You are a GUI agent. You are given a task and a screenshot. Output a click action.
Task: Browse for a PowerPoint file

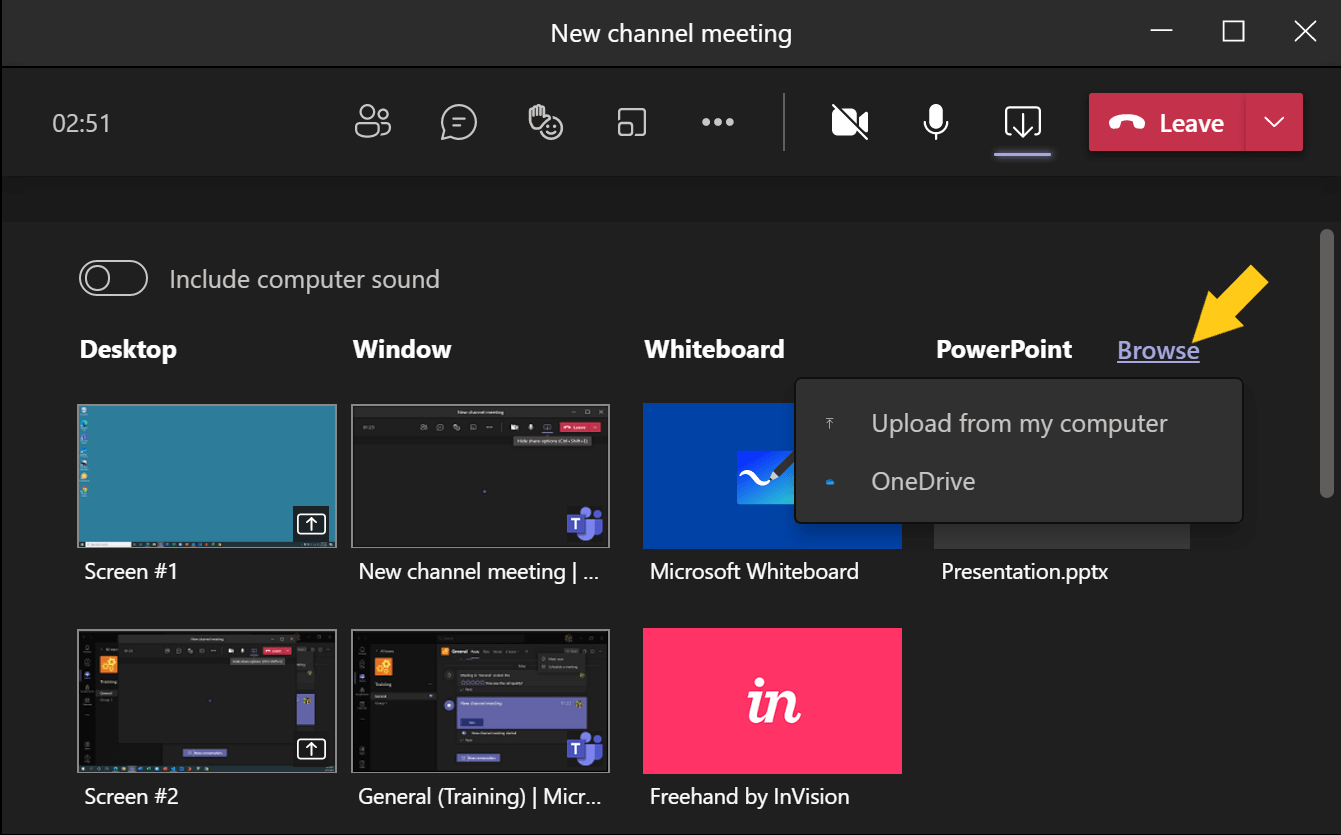1158,350
